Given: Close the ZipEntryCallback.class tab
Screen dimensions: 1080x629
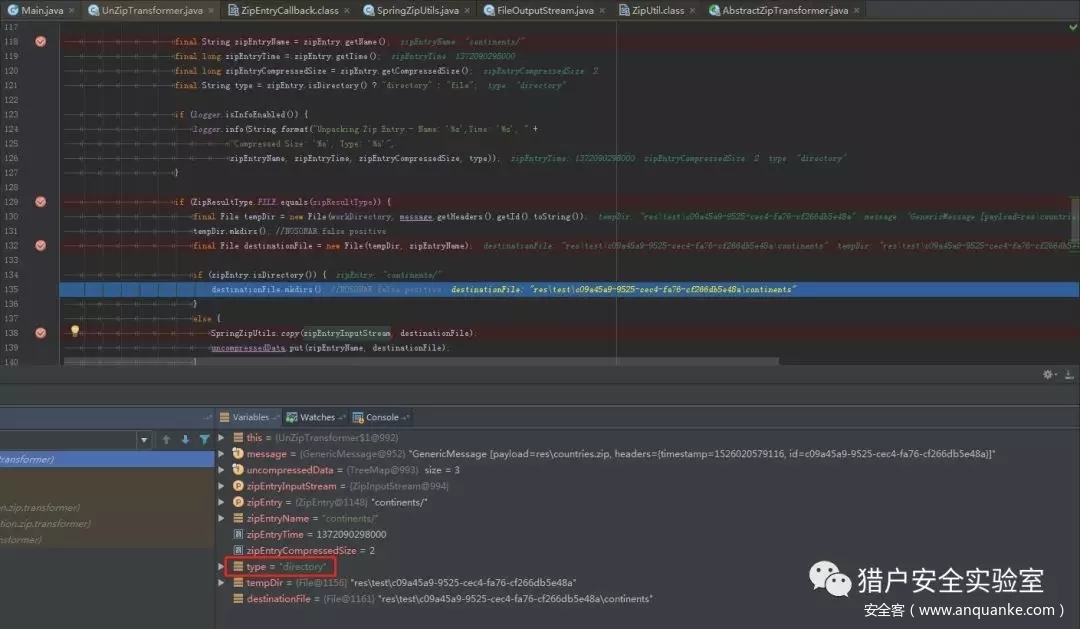Looking at the screenshot, I should click(x=346, y=11).
